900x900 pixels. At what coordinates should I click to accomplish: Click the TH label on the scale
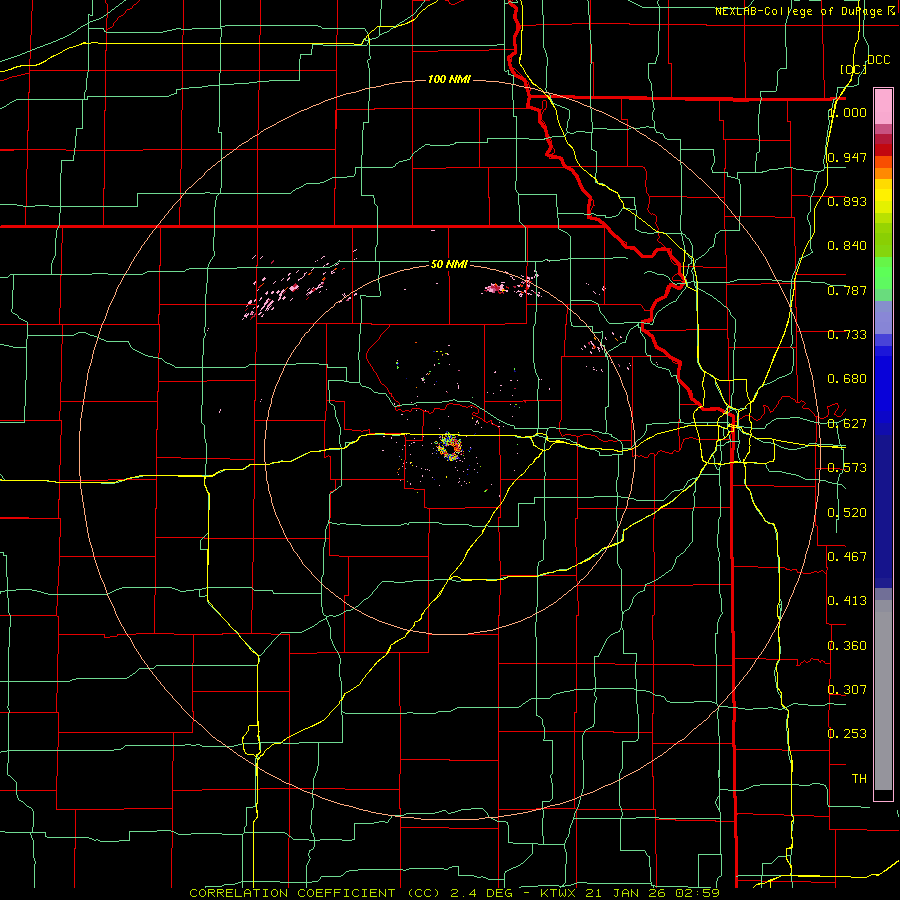click(x=859, y=779)
